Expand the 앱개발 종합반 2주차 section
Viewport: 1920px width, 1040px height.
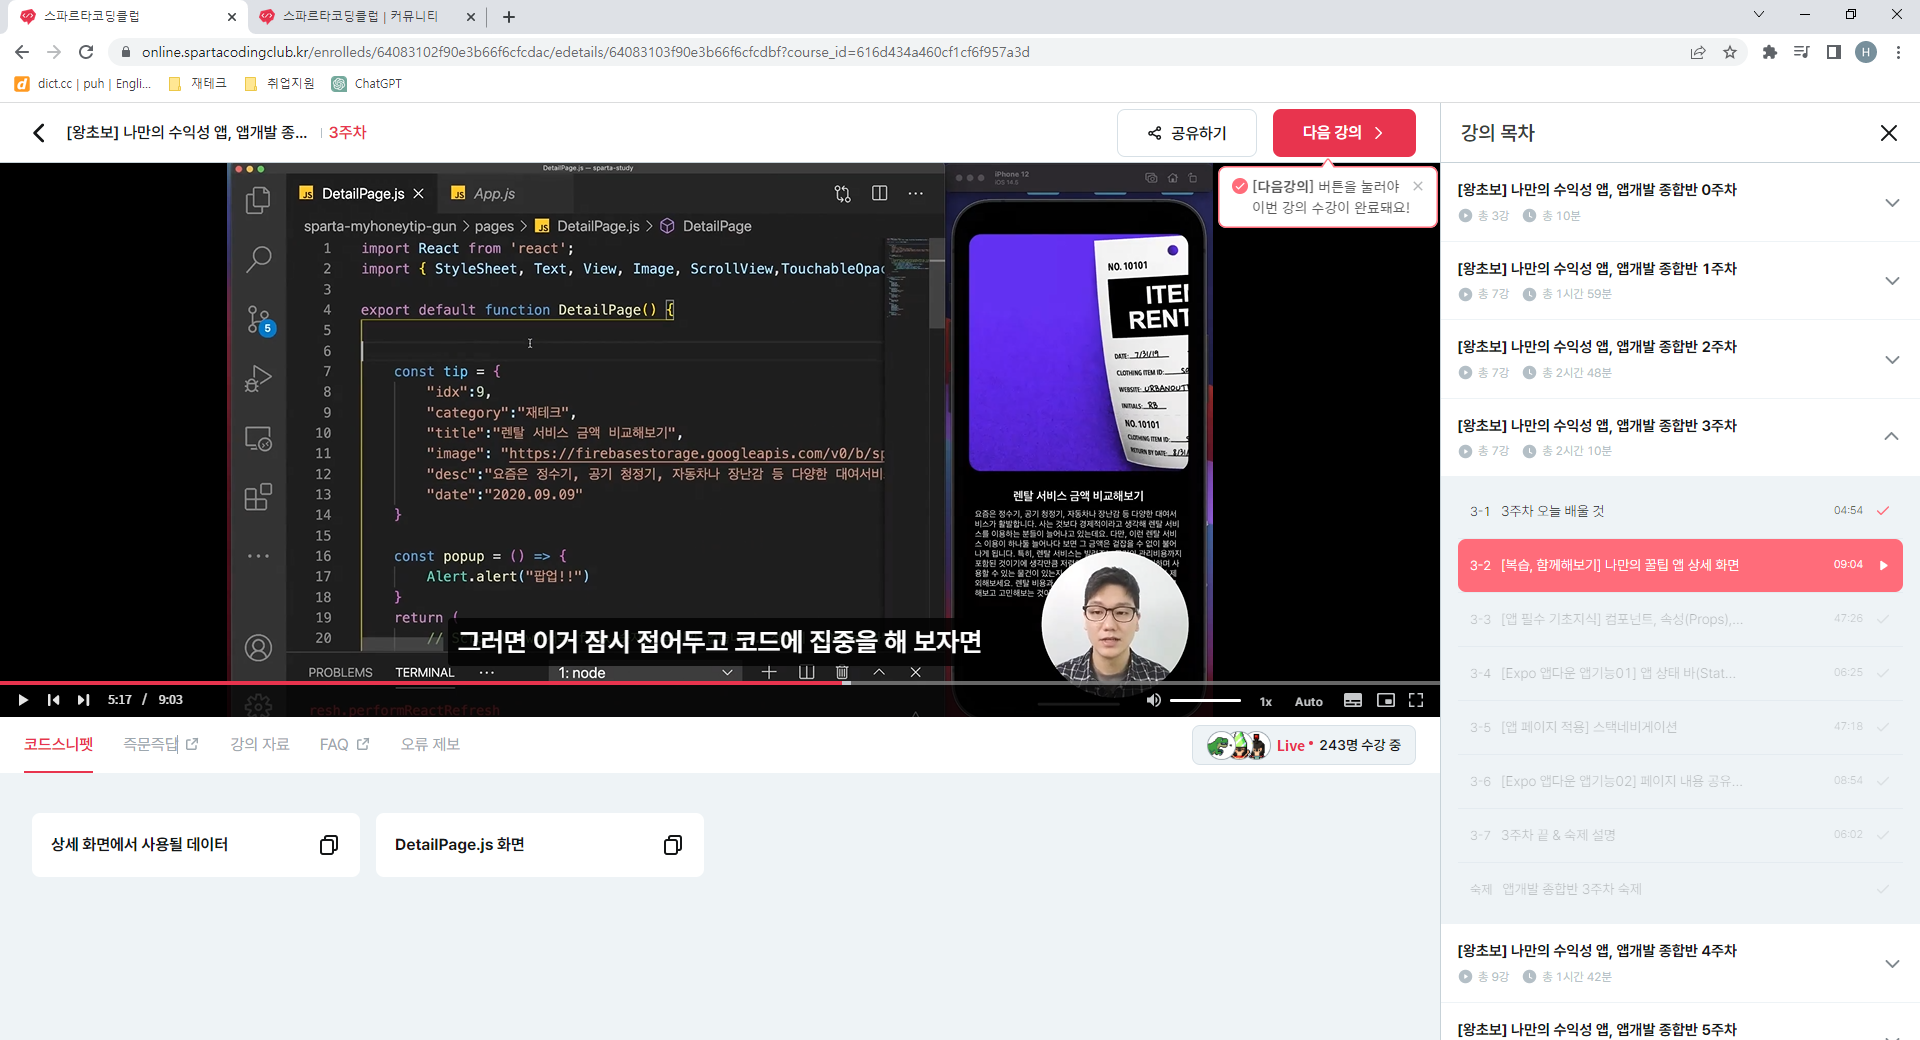(x=1891, y=359)
